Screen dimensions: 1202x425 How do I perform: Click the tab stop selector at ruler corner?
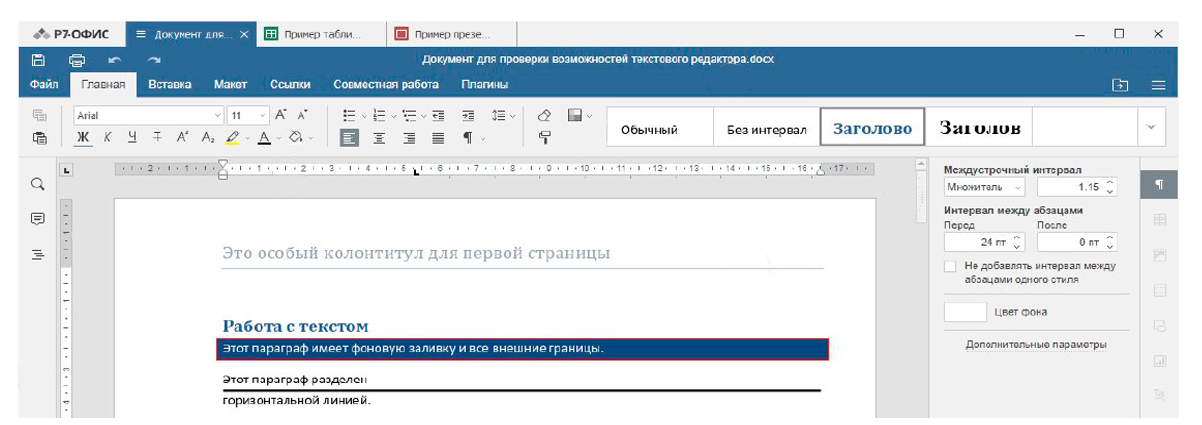[x=67, y=170]
